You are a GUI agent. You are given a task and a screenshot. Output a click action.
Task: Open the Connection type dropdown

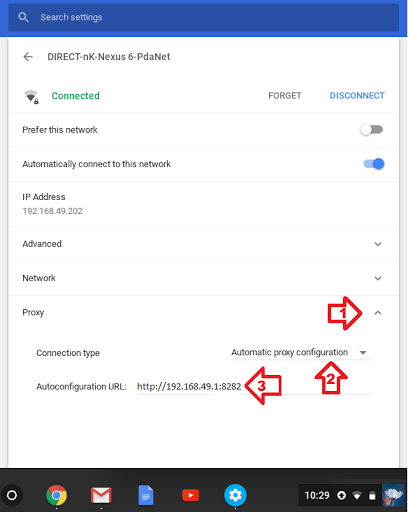click(301, 353)
